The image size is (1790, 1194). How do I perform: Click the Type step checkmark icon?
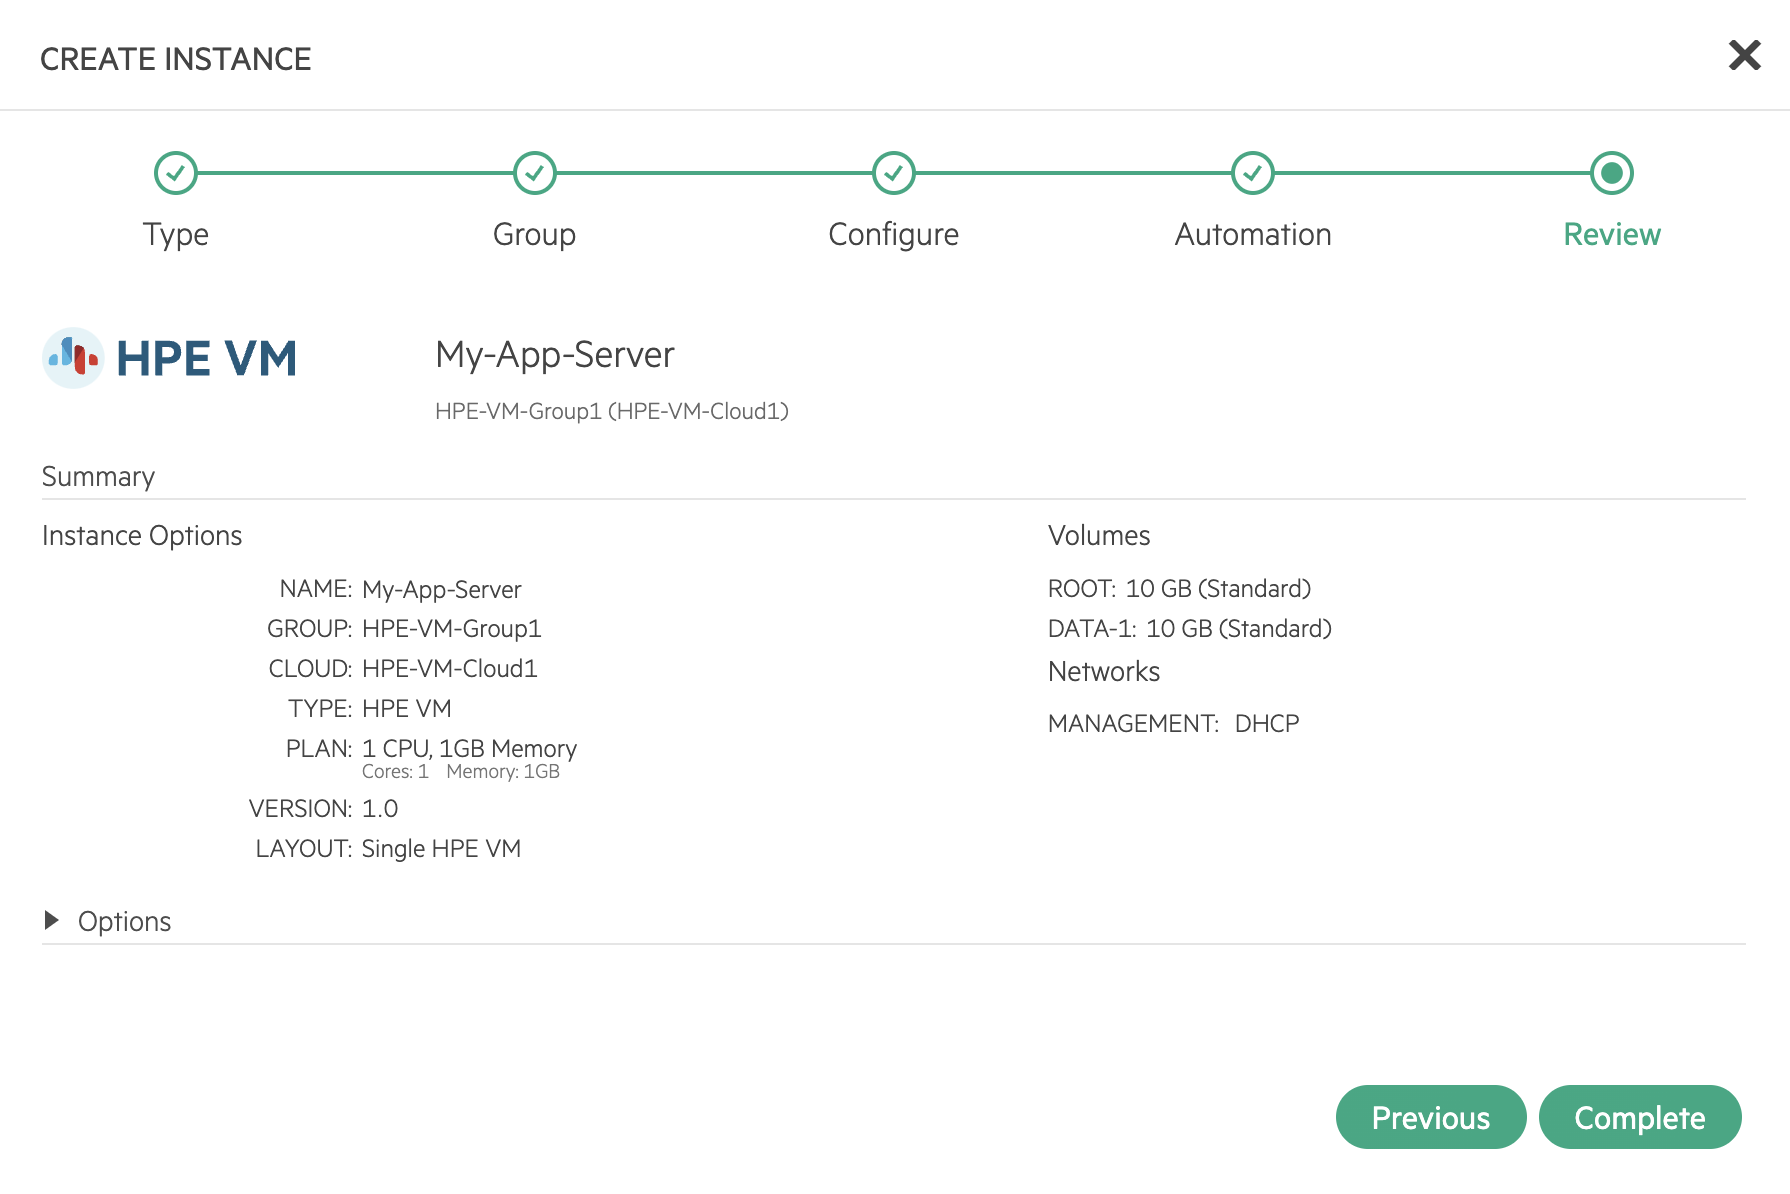click(x=176, y=173)
